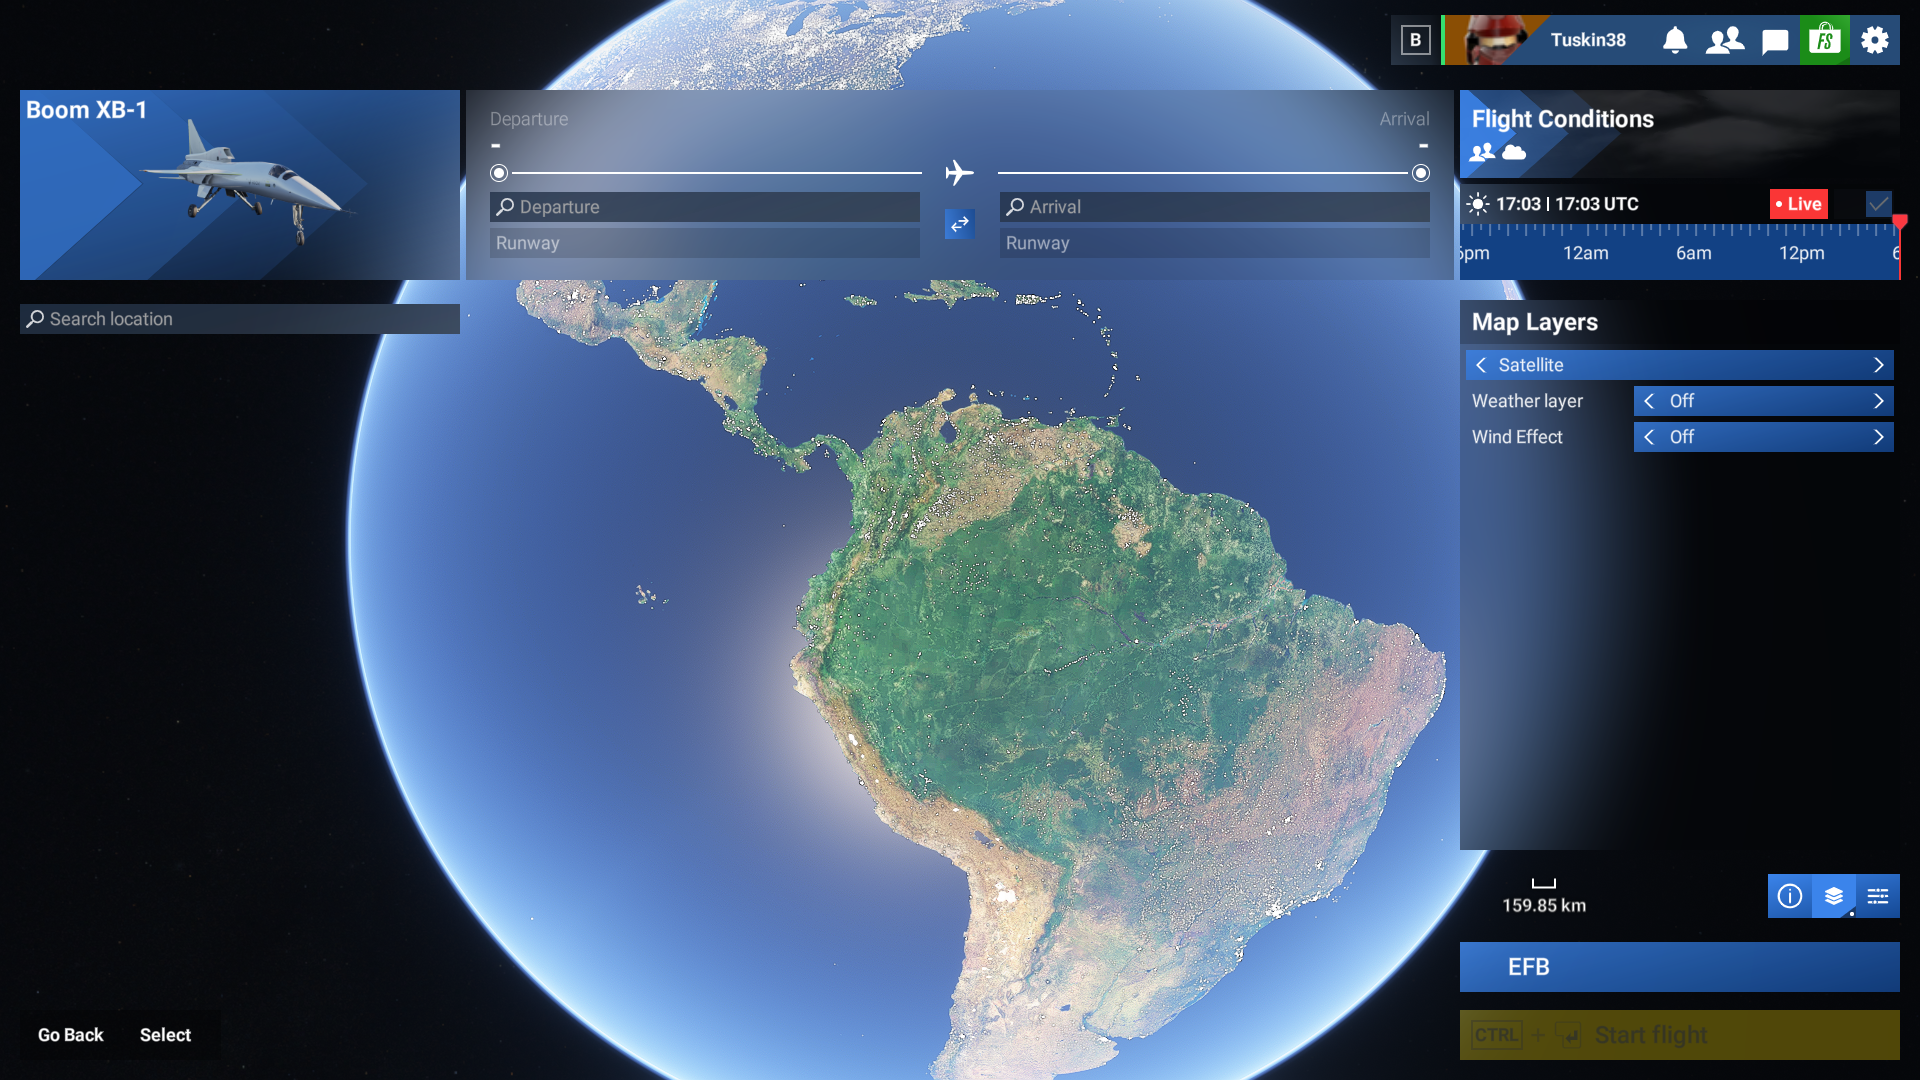Click the left chevron on Wind Effect

pyautogui.click(x=1651, y=437)
